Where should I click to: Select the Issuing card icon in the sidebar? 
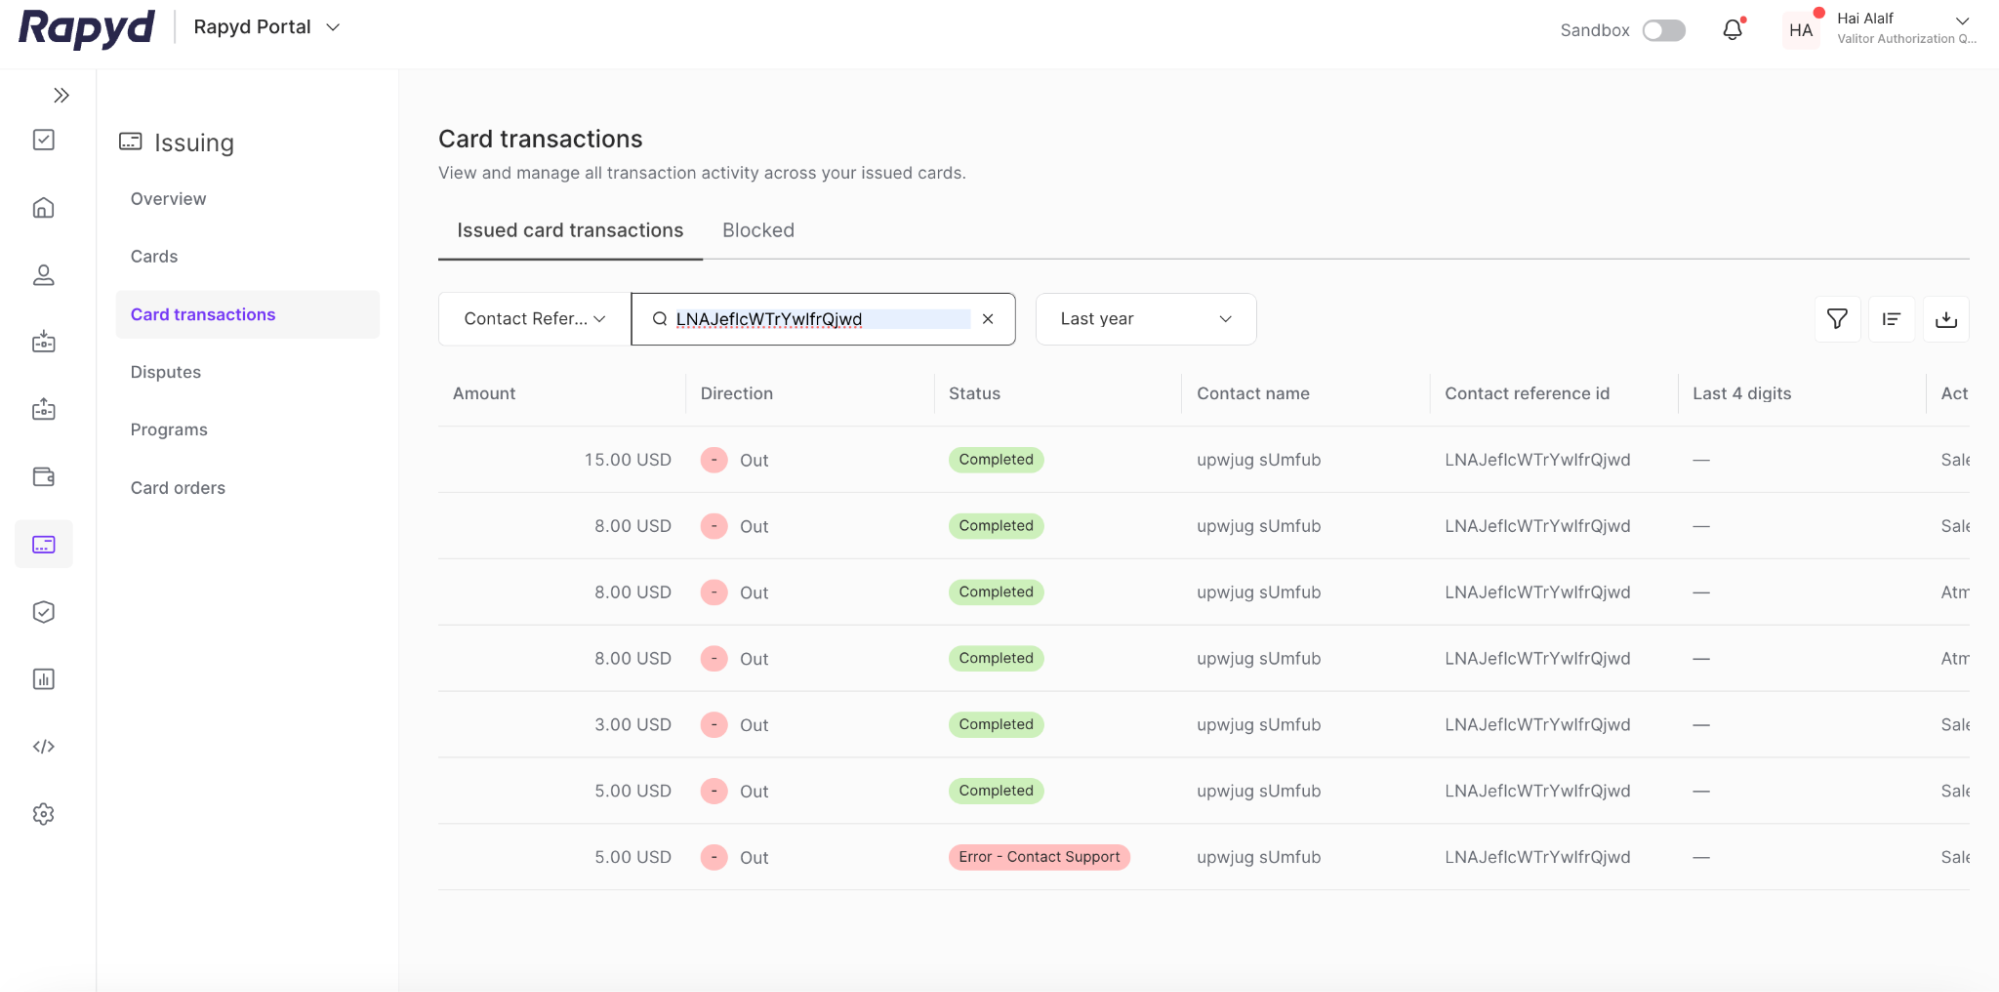(43, 544)
